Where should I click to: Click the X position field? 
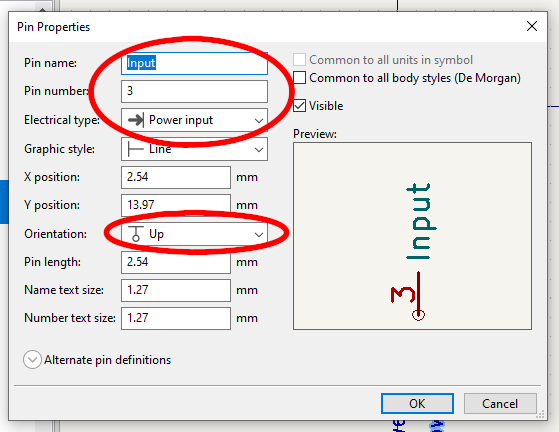click(x=176, y=177)
